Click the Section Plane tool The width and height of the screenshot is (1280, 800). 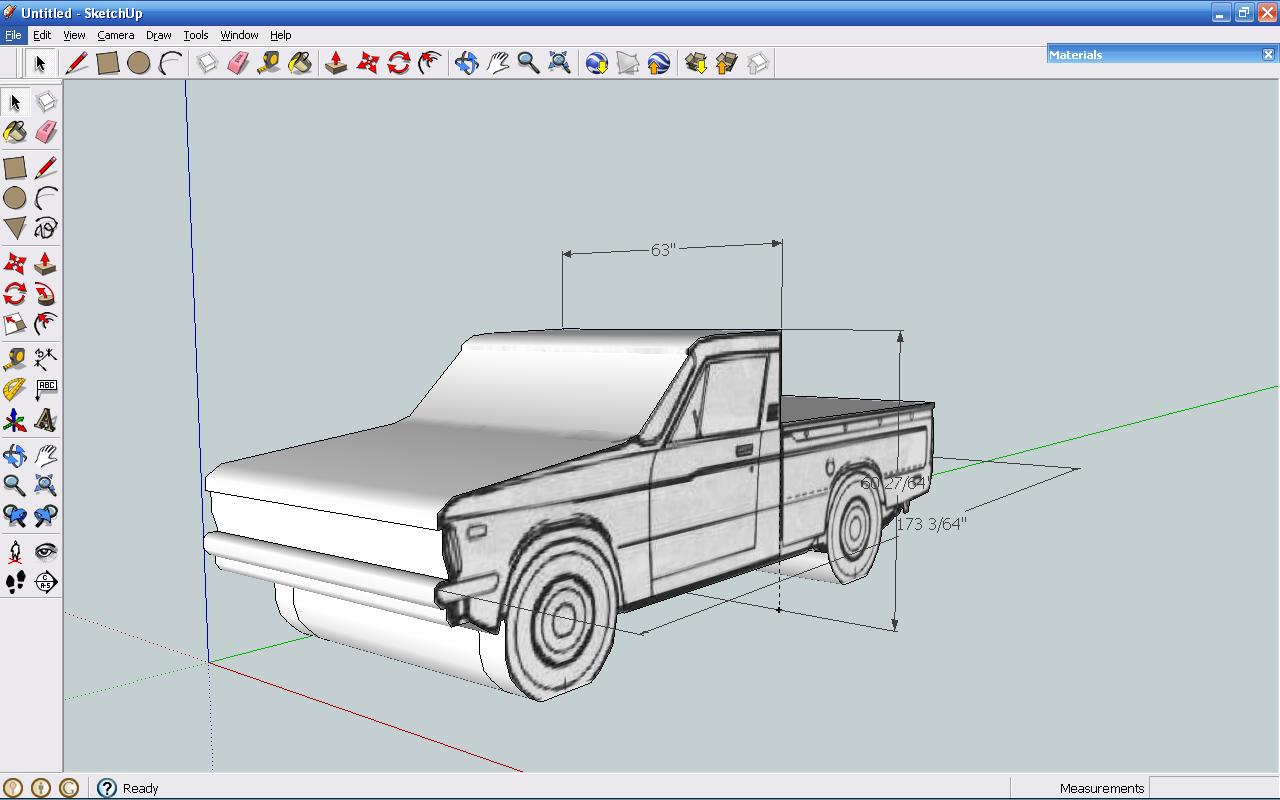tap(46, 582)
